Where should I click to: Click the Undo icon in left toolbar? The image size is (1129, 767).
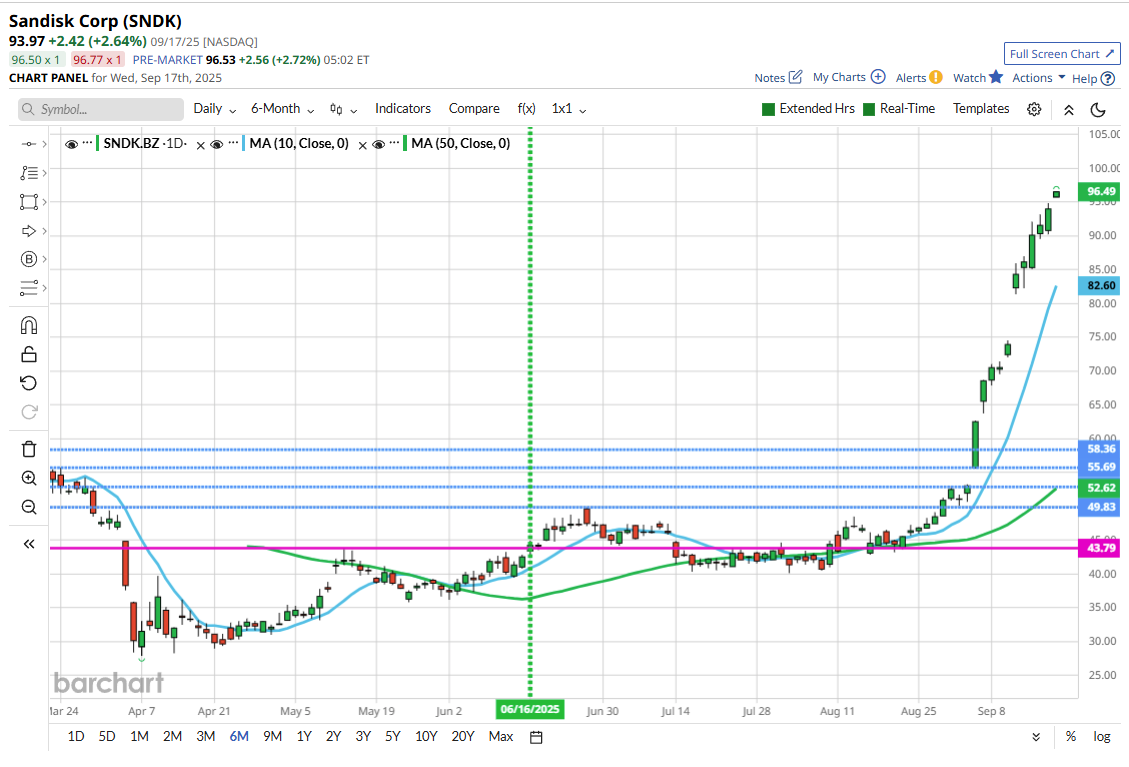(29, 382)
